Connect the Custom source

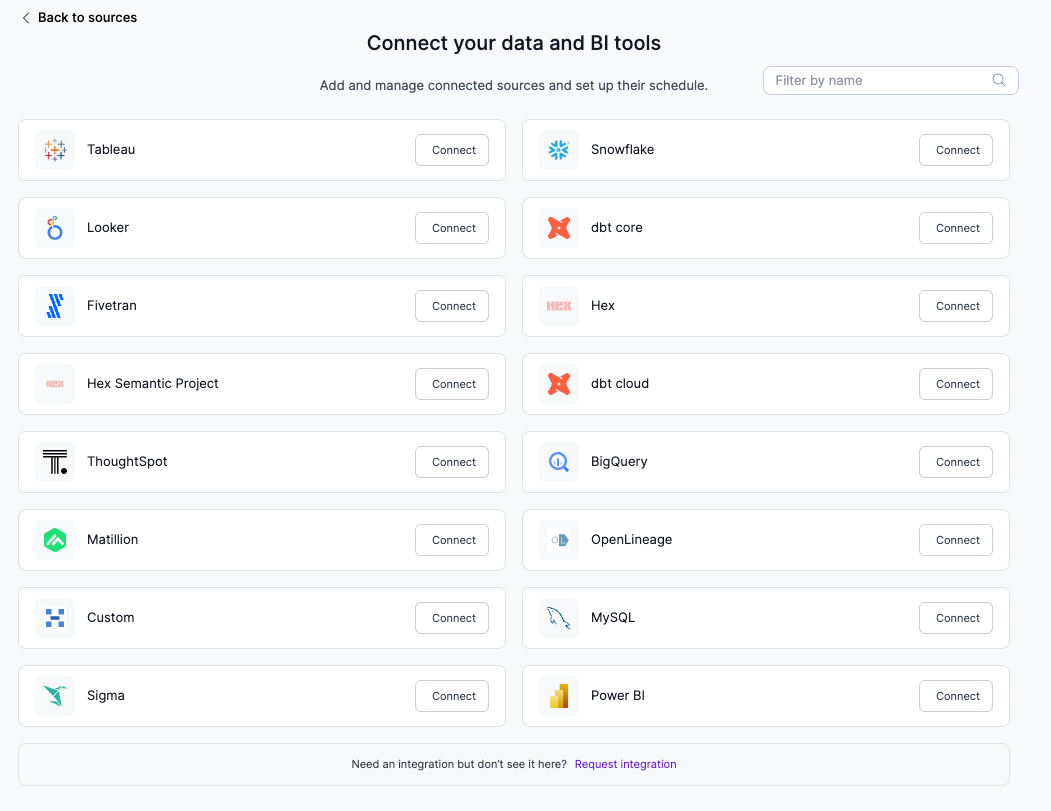point(453,618)
